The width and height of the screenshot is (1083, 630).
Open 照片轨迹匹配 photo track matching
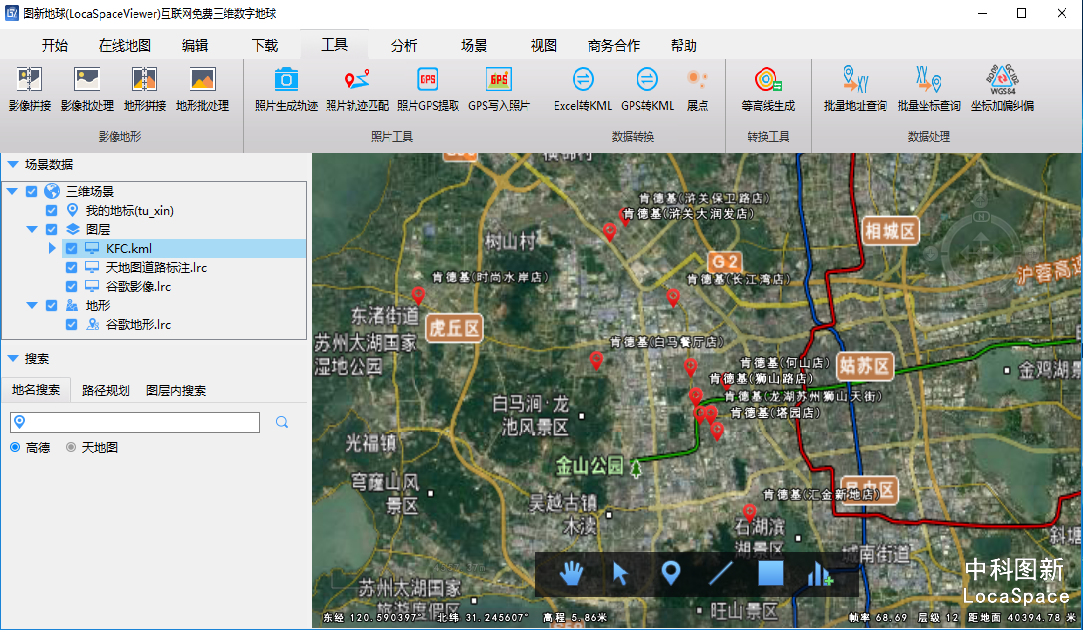click(357, 90)
